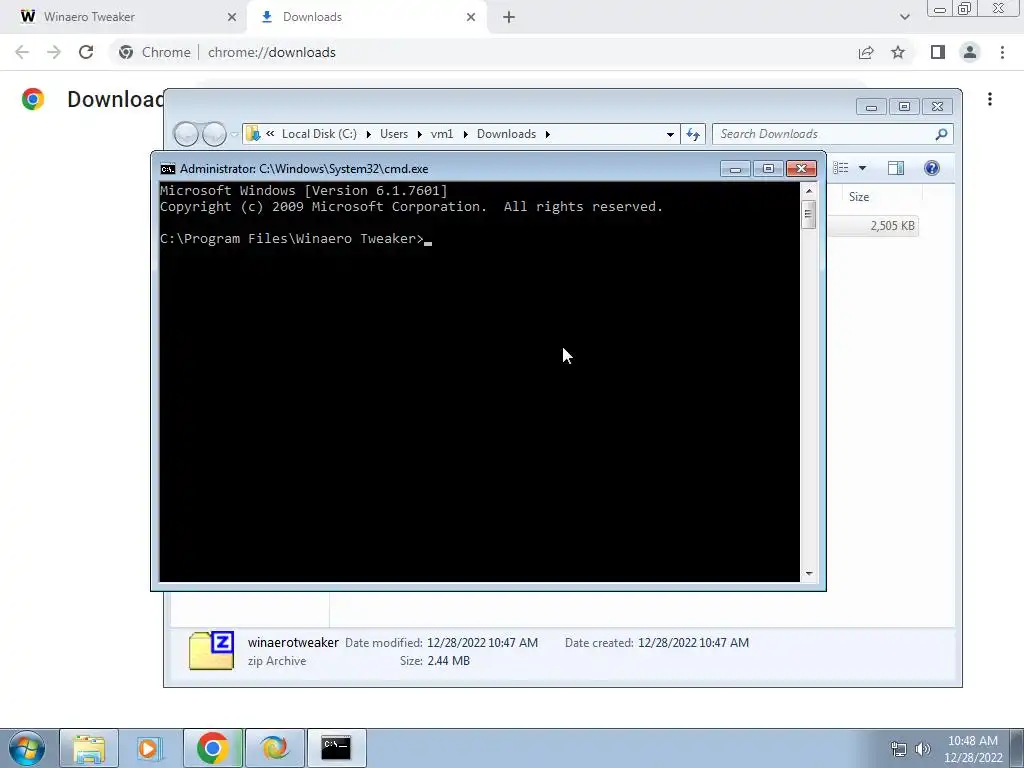
Task: Select the 2,505 KB file row
Action: coord(874,226)
